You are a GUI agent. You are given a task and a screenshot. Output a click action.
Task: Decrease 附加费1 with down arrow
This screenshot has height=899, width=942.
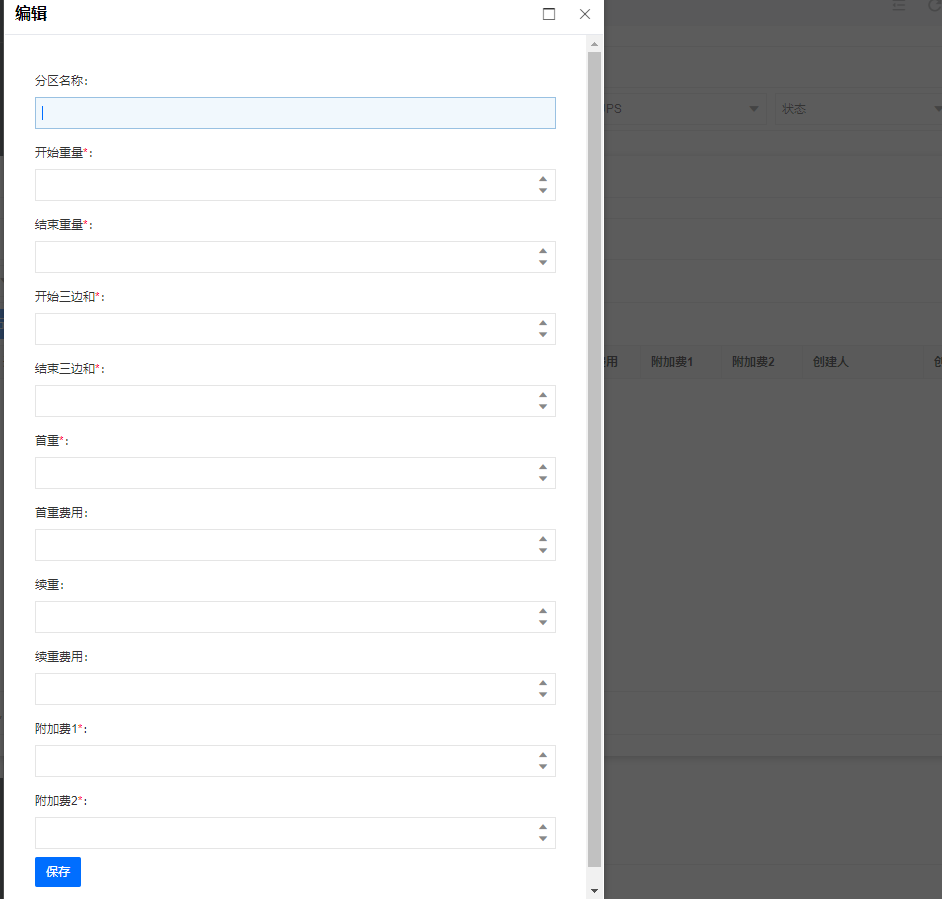[x=543, y=767]
